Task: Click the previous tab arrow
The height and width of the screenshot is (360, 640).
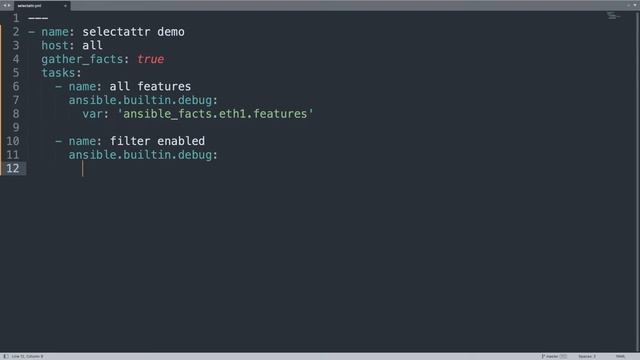Action: (4, 5)
